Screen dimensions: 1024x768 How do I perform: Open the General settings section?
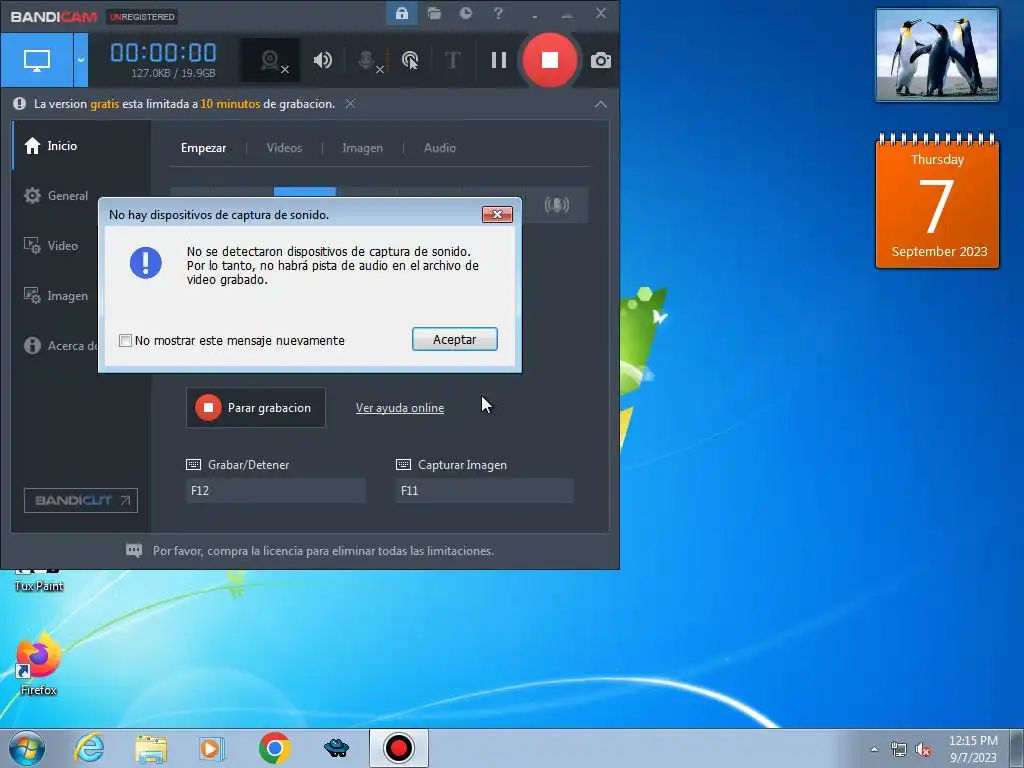pos(56,195)
